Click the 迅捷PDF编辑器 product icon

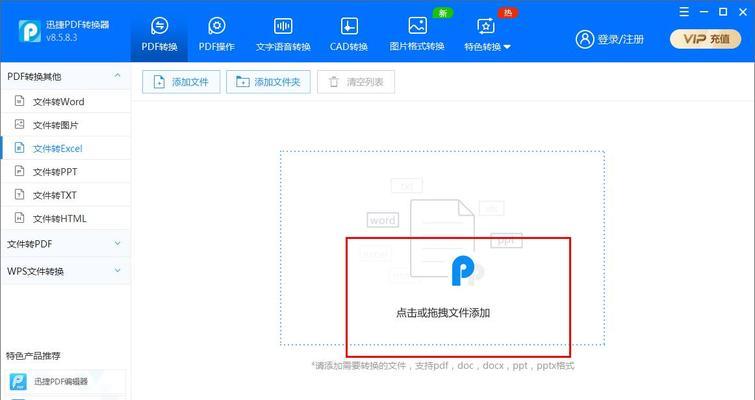coord(19,382)
